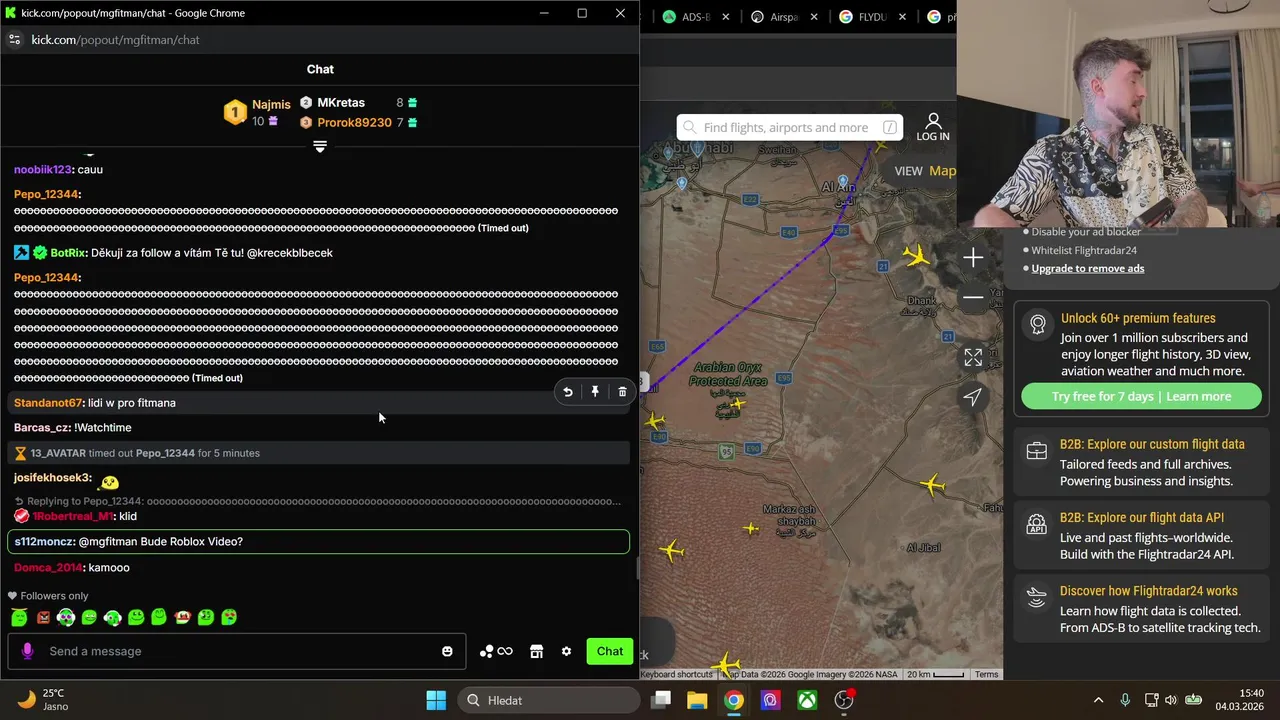Click Keyboard shortcuts on map footer

click(x=677, y=674)
